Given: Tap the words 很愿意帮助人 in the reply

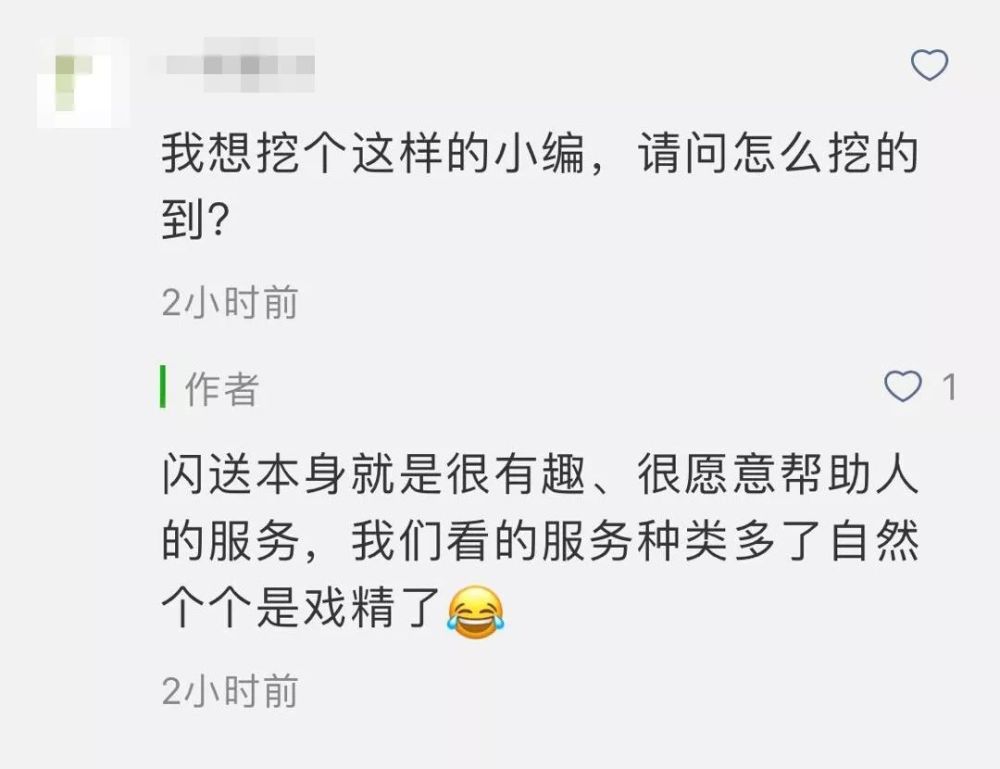Looking at the screenshot, I should coord(778,474).
